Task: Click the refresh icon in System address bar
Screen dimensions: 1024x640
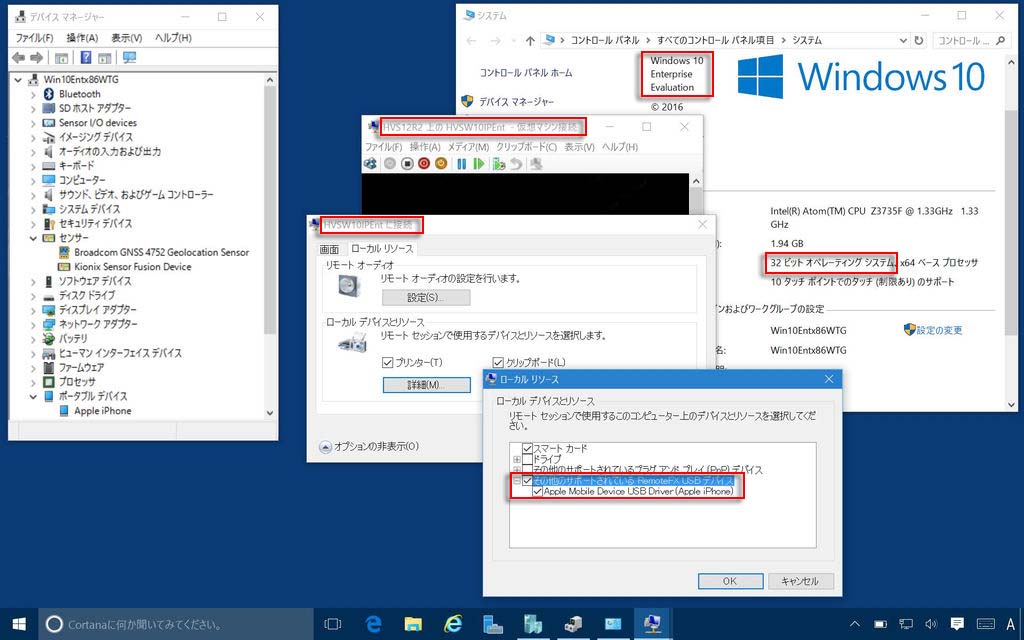Action: pyautogui.click(x=919, y=40)
